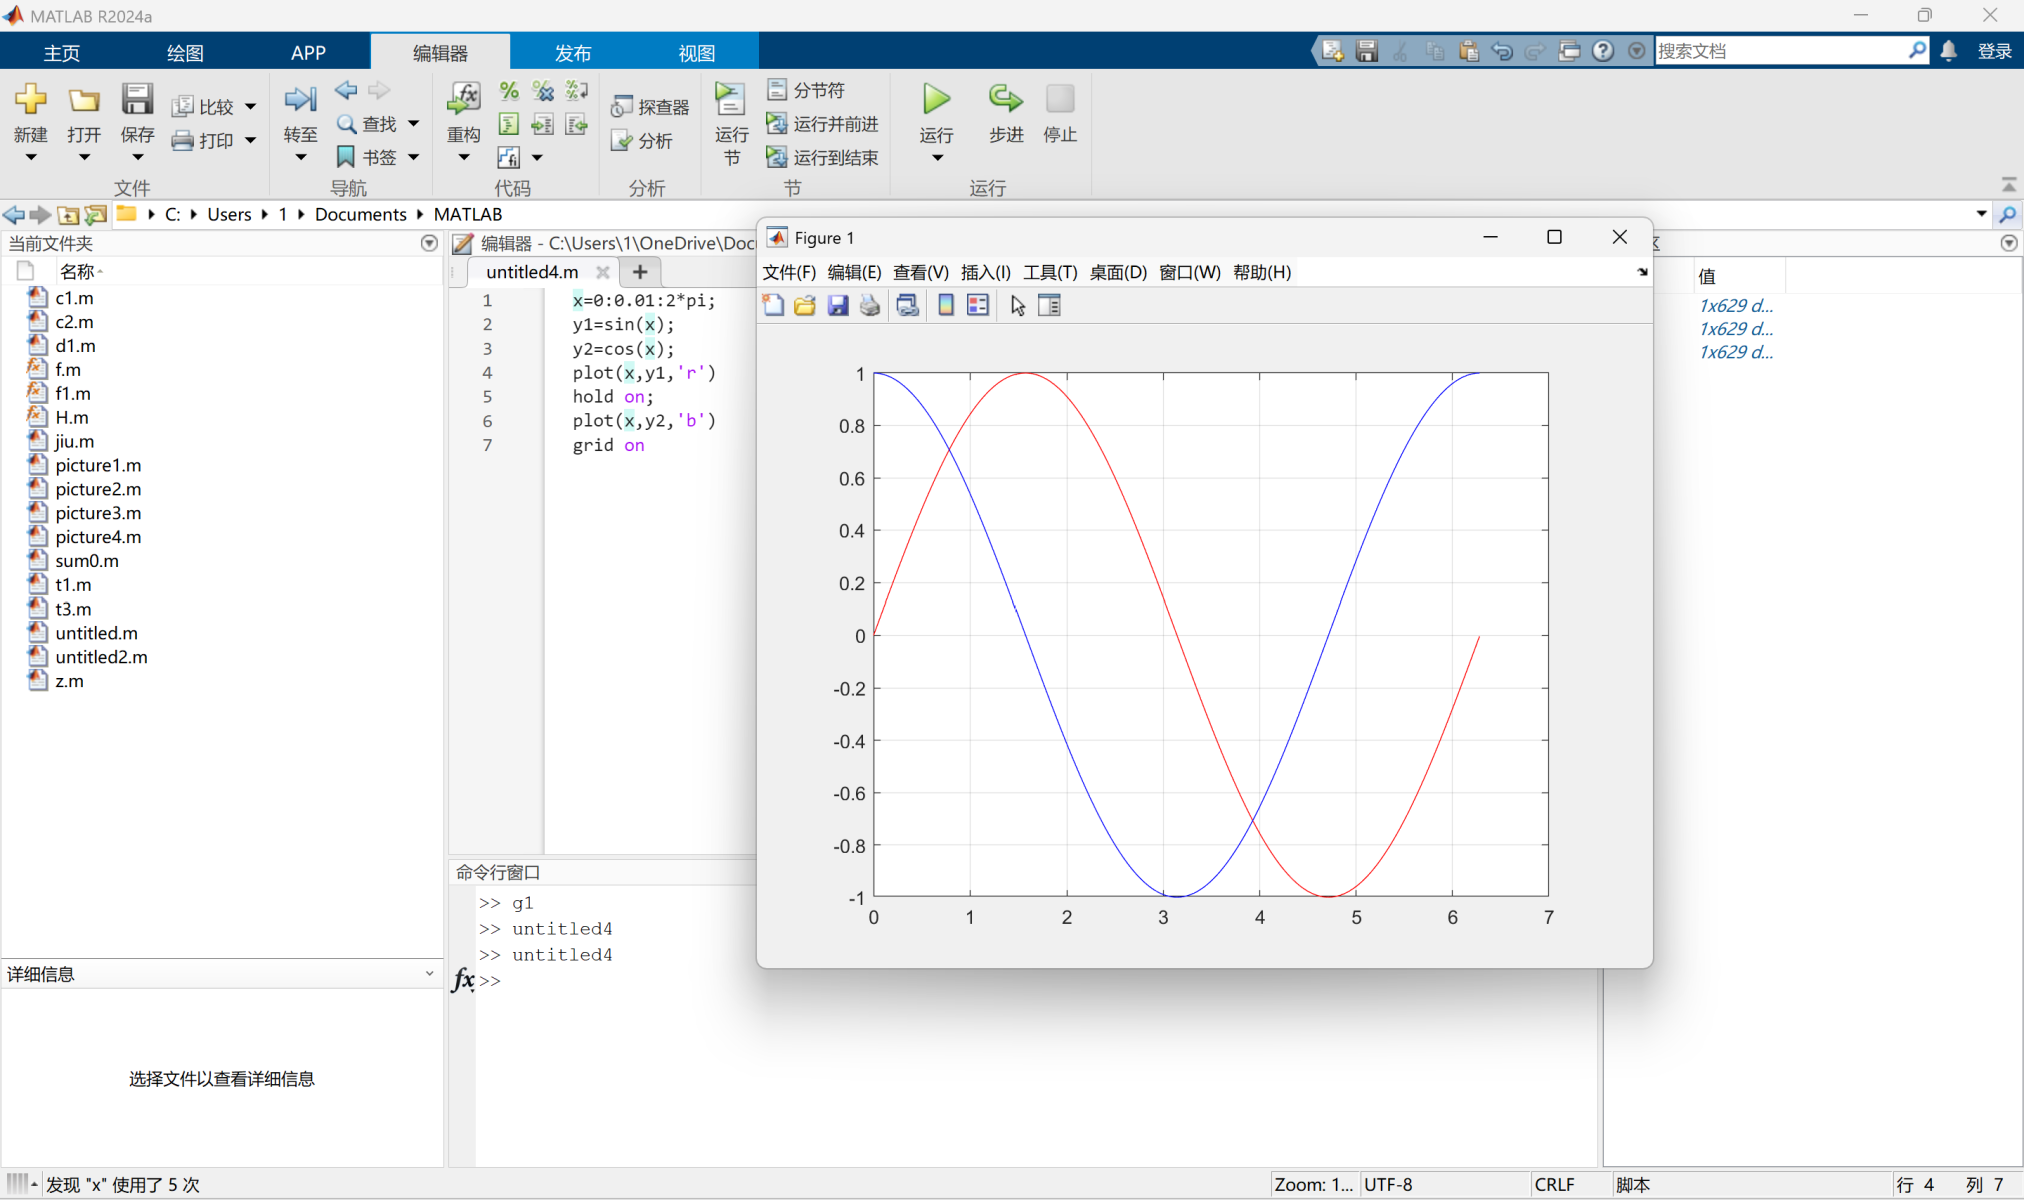Expand the Bookmark (书签) dropdown arrow
Screen dimensions: 2024x1200
(414, 158)
